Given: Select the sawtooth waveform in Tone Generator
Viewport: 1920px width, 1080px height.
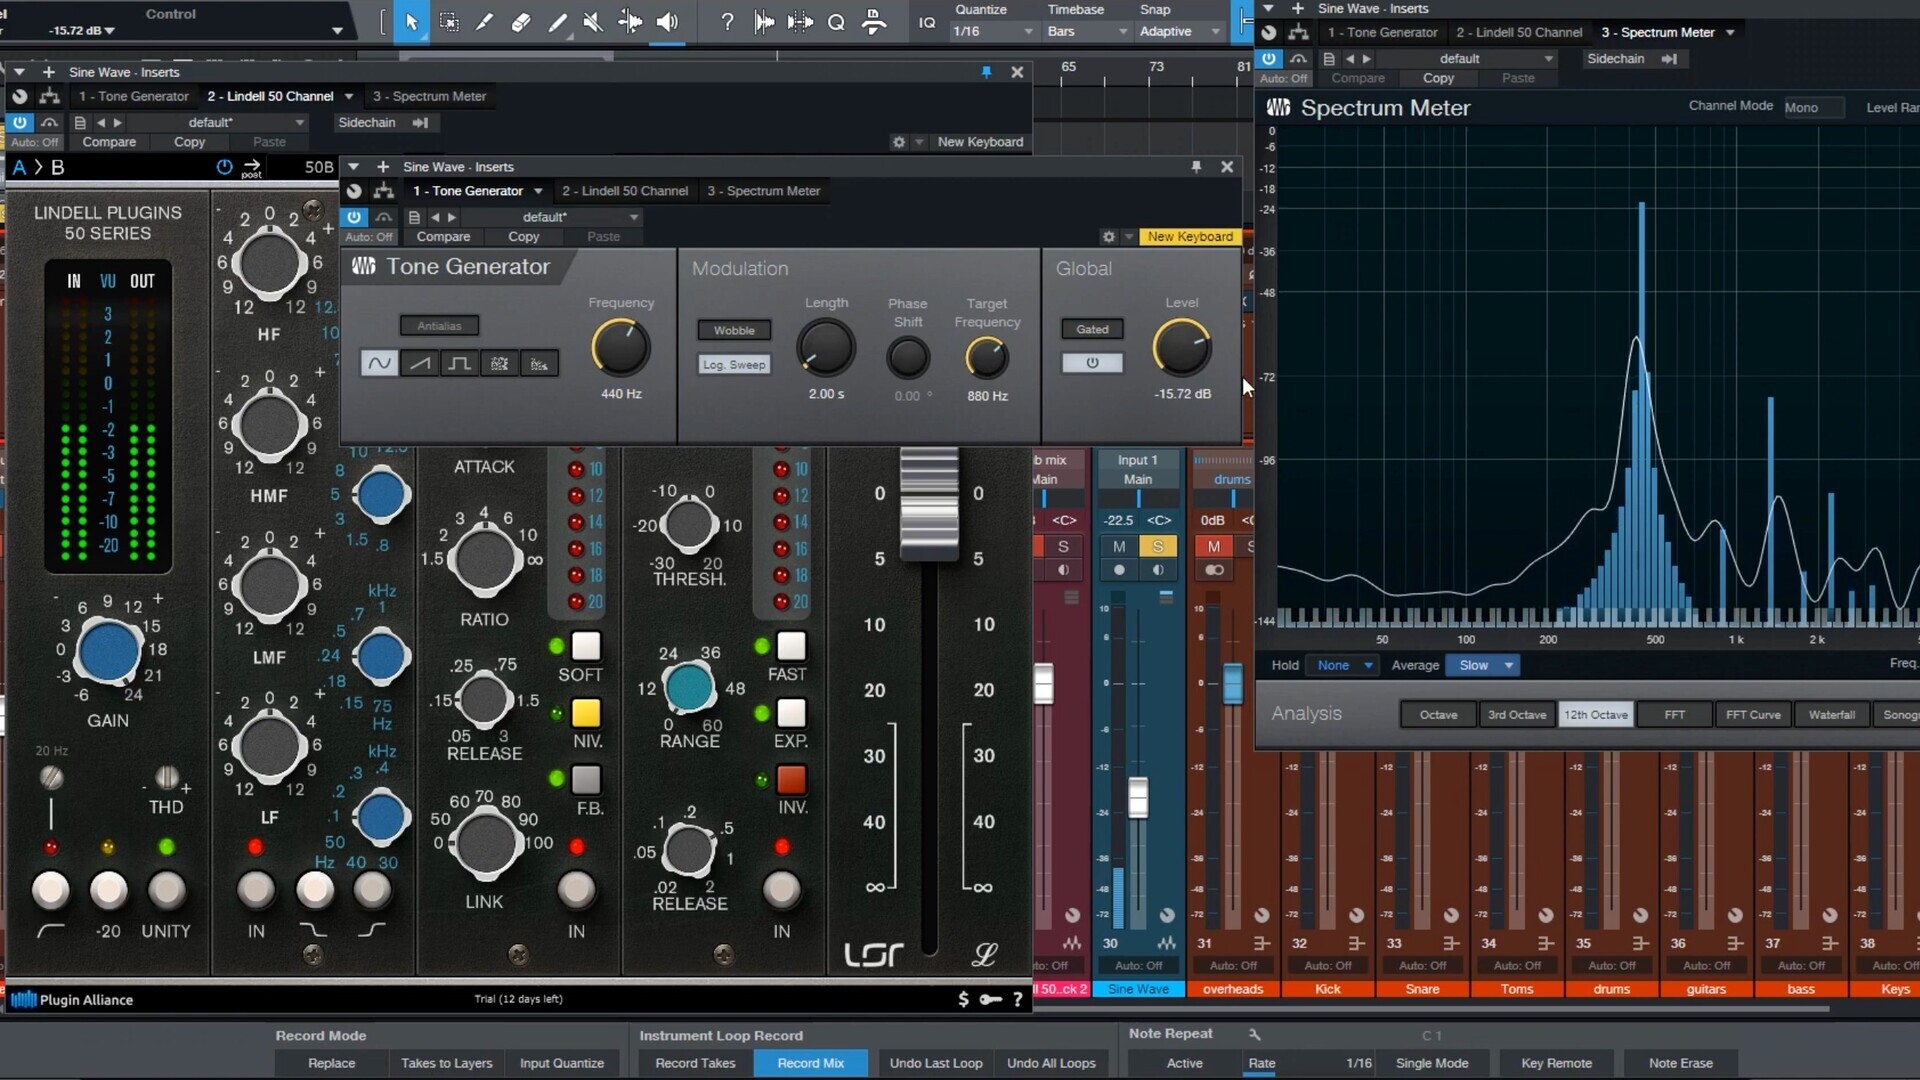Looking at the screenshot, I should point(419,363).
